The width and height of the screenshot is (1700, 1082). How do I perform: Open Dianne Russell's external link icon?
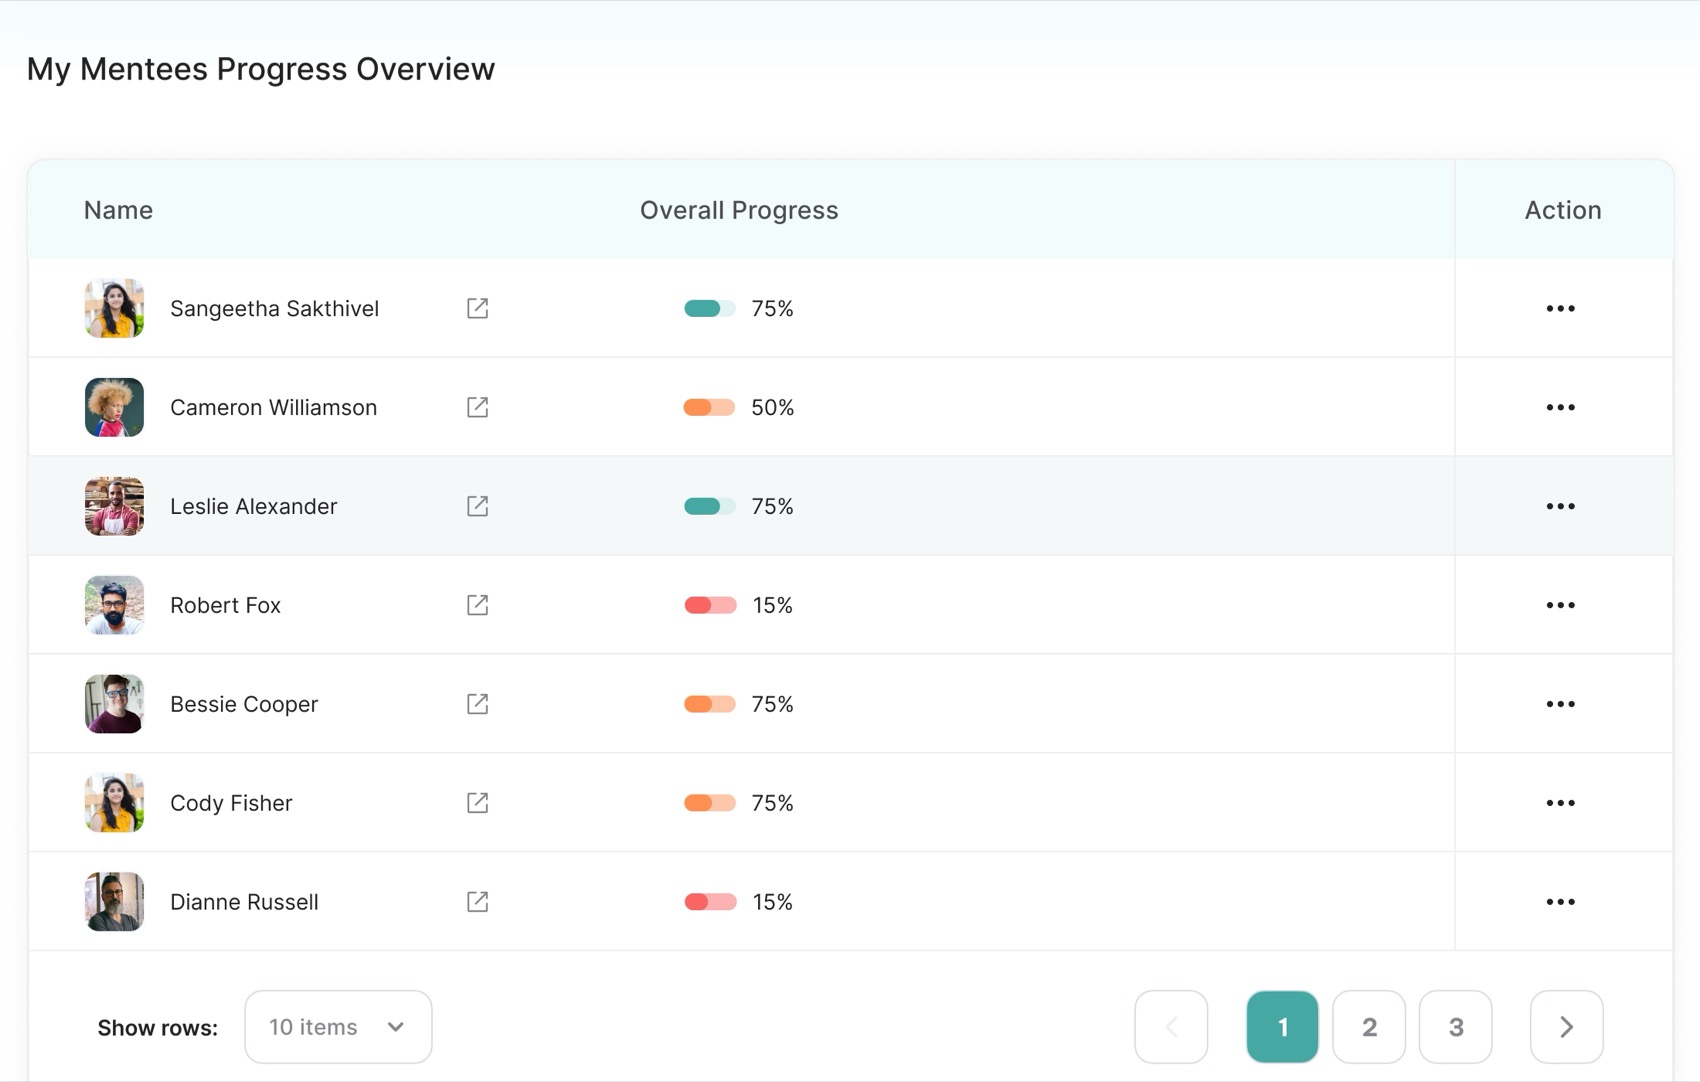[477, 902]
